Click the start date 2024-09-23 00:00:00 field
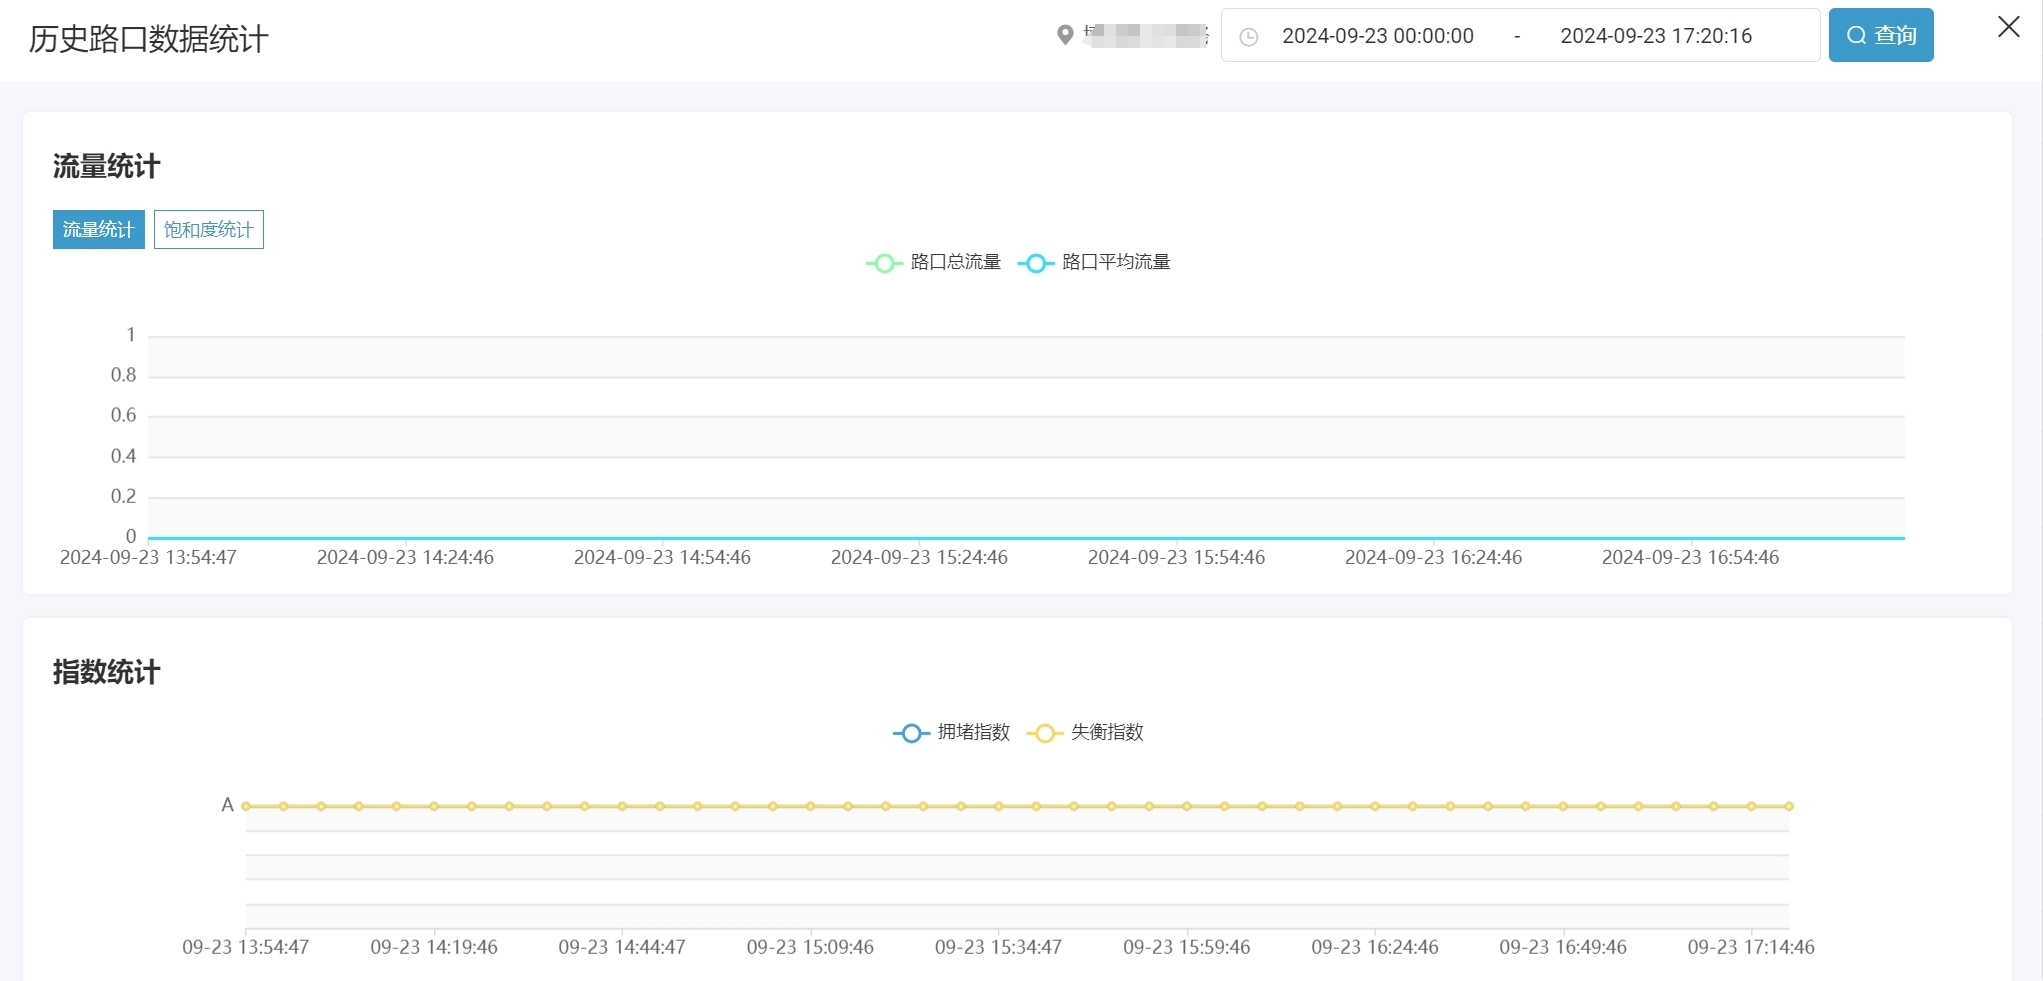The image size is (2043, 981). [x=1377, y=36]
